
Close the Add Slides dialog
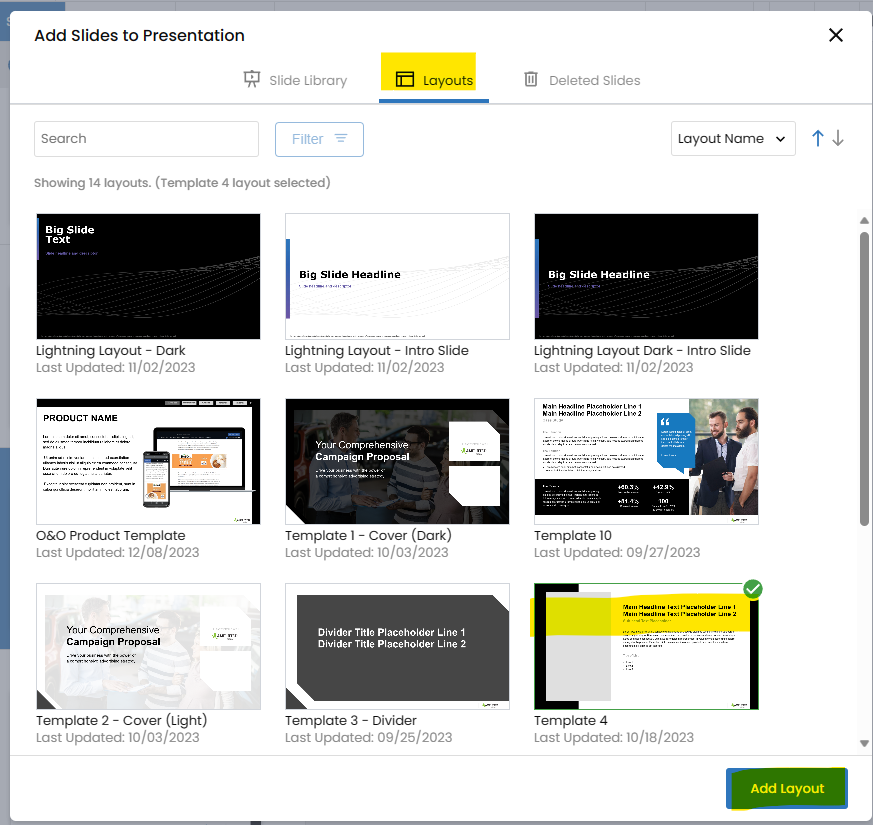click(836, 36)
